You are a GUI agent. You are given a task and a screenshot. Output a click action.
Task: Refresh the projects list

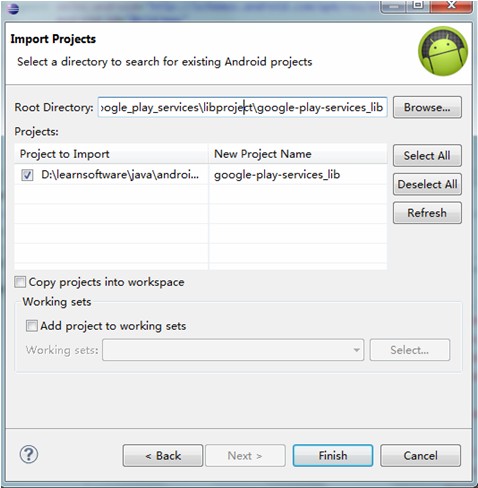427,213
